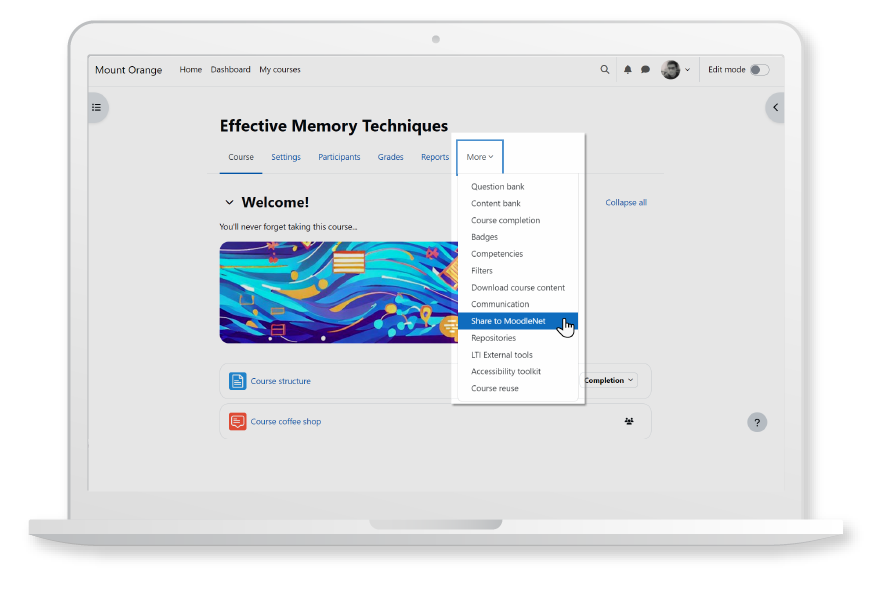Expand the right block drawer arrow

(775, 107)
